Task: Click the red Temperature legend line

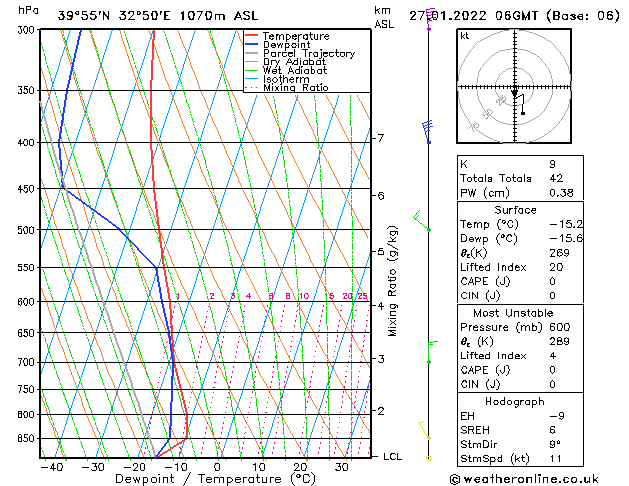Action: tap(252, 36)
